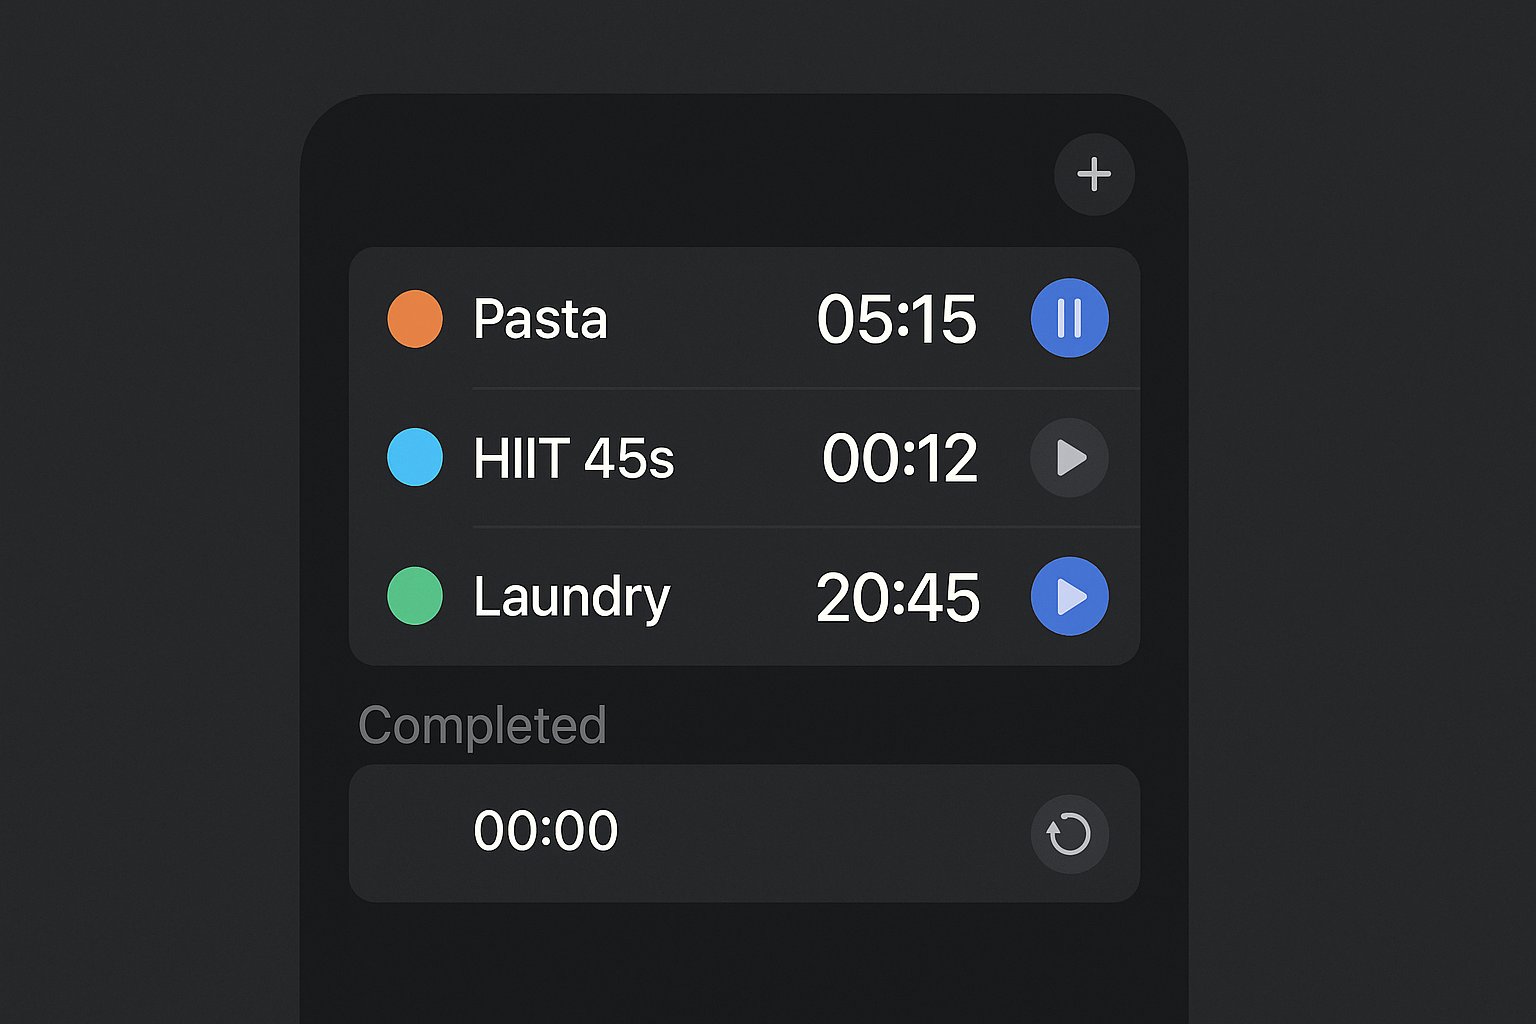Viewport: 1536px width, 1024px height.
Task: Pause the running Pasta timer
Action: point(1069,318)
